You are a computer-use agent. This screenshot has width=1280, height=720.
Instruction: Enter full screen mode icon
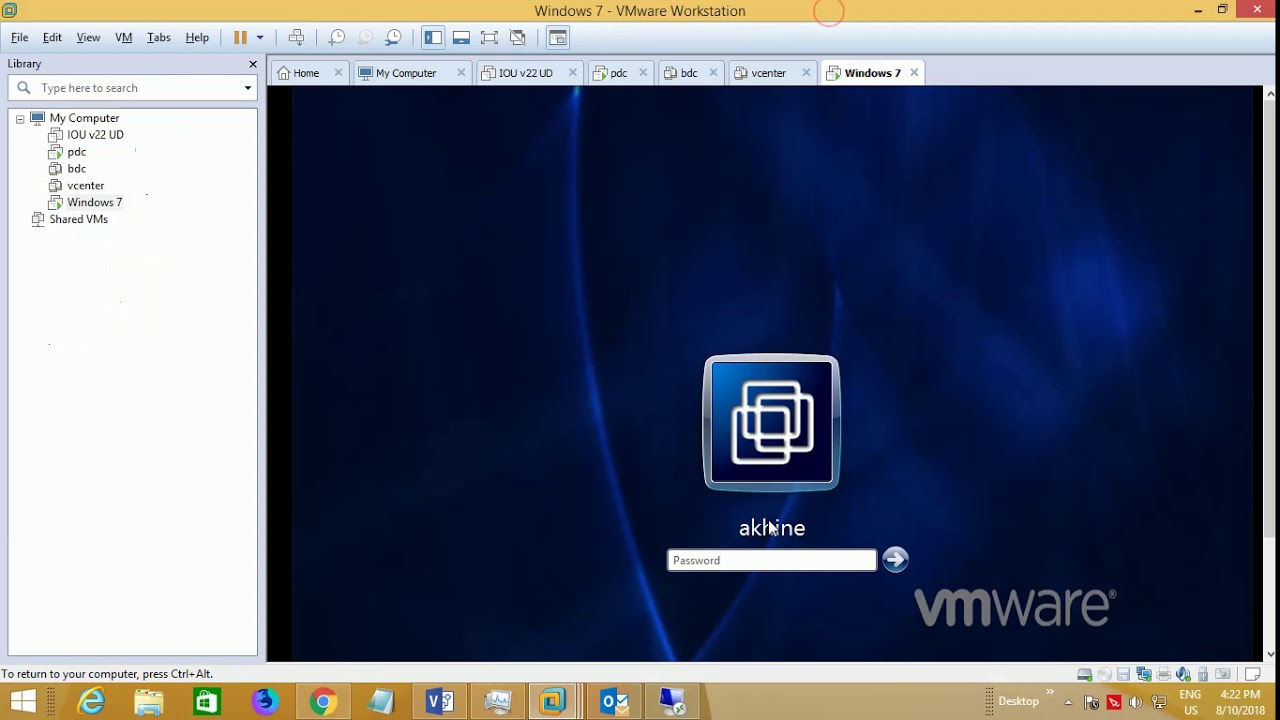click(x=489, y=37)
